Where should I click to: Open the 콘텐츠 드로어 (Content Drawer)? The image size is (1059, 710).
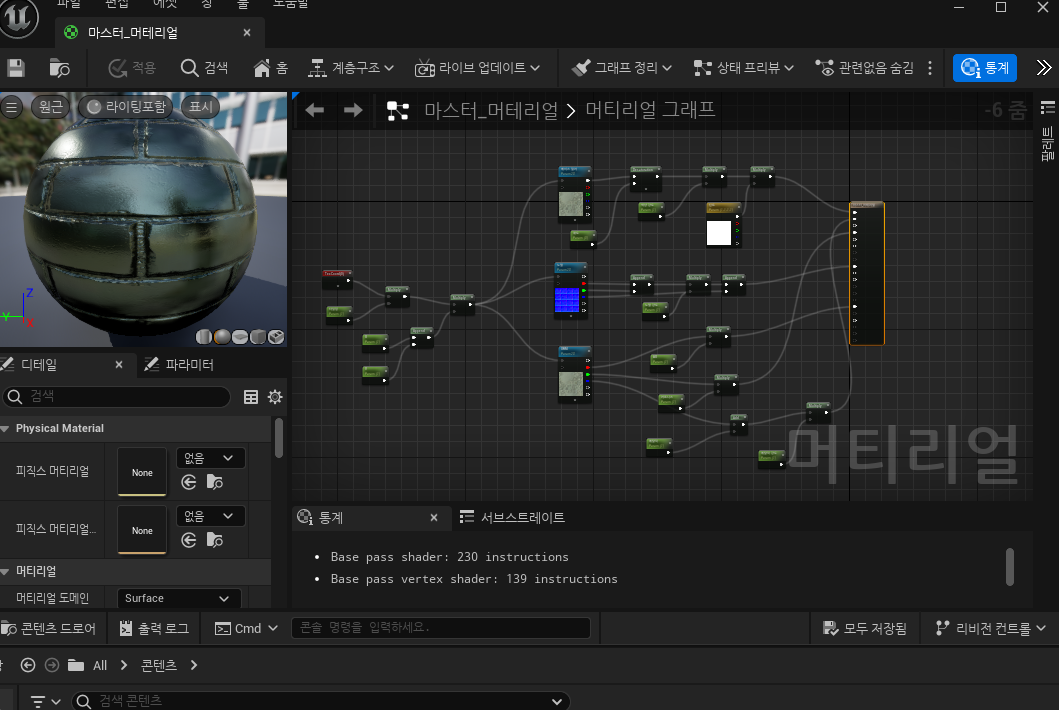pos(49,628)
